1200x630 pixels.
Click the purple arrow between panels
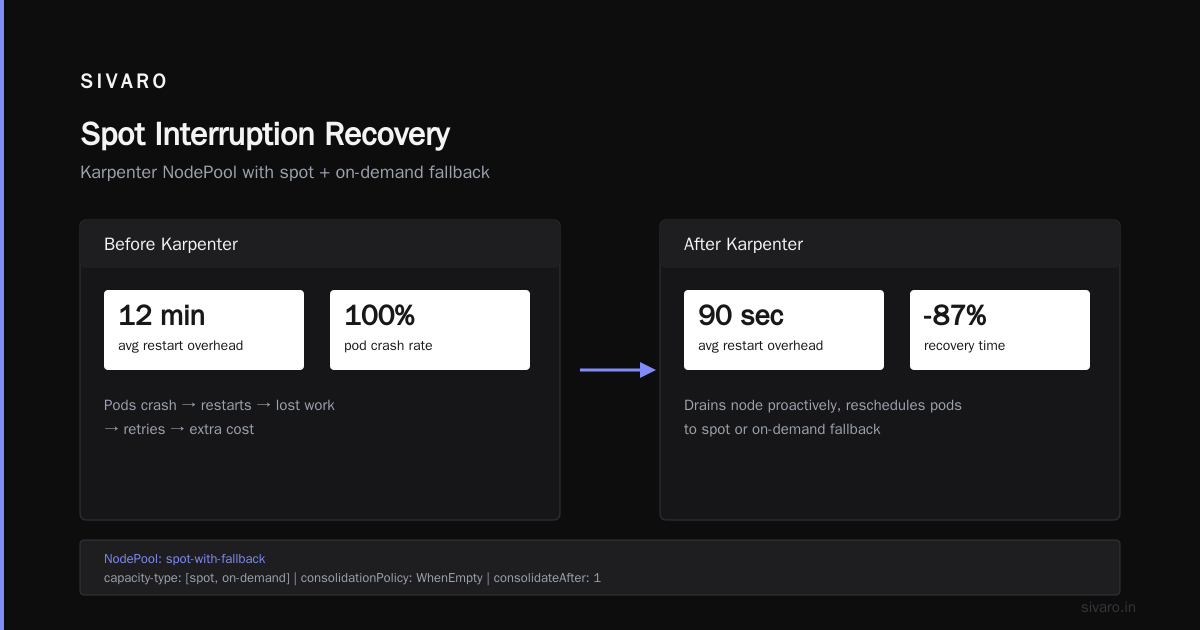pos(618,370)
